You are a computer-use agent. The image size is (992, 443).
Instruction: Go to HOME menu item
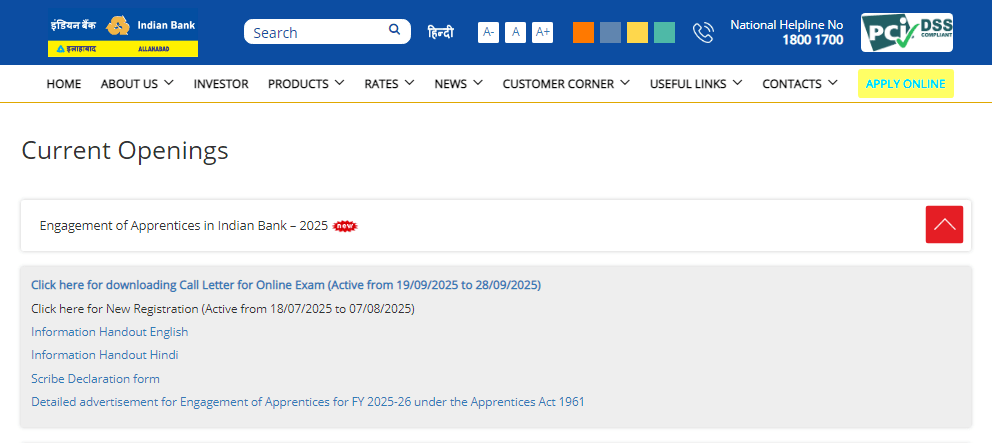point(64,84)
